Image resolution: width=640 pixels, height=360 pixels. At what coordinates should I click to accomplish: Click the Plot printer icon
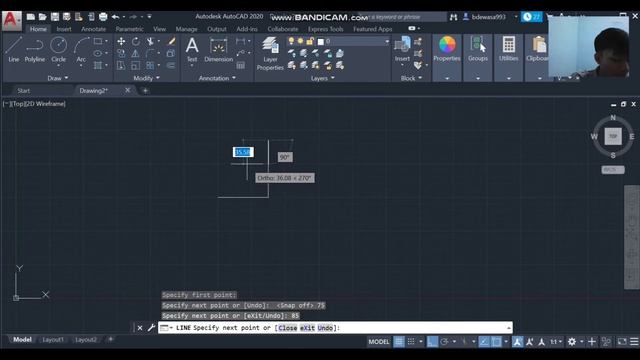tap(103, 17)
